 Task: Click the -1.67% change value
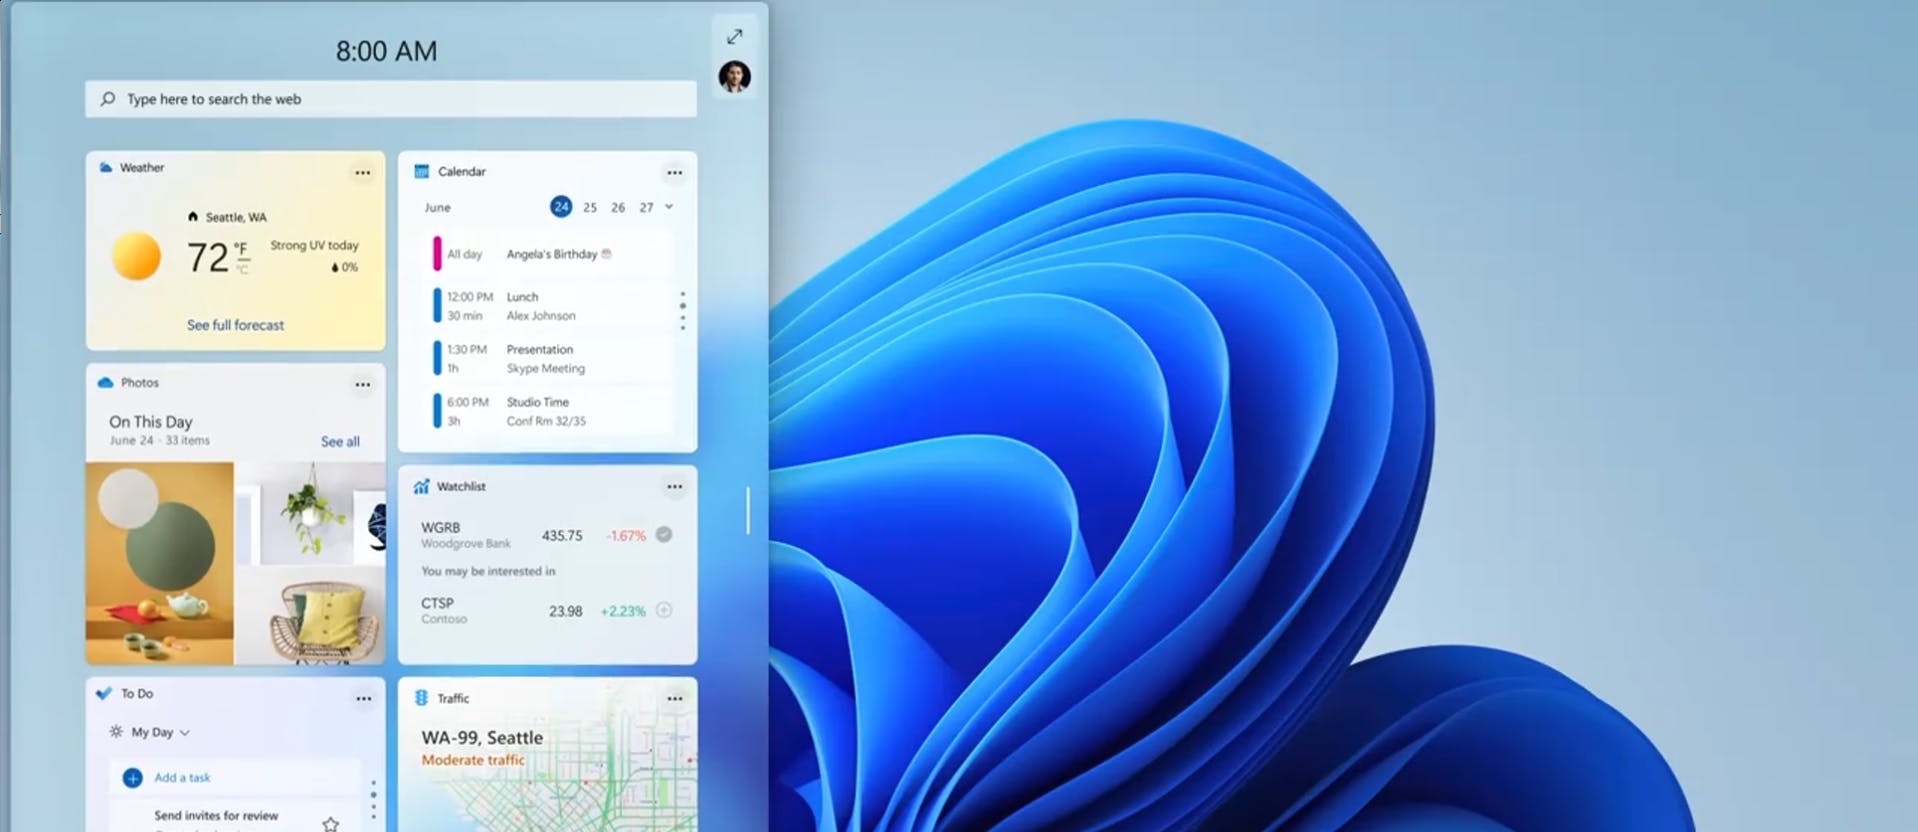click(626, 536)
